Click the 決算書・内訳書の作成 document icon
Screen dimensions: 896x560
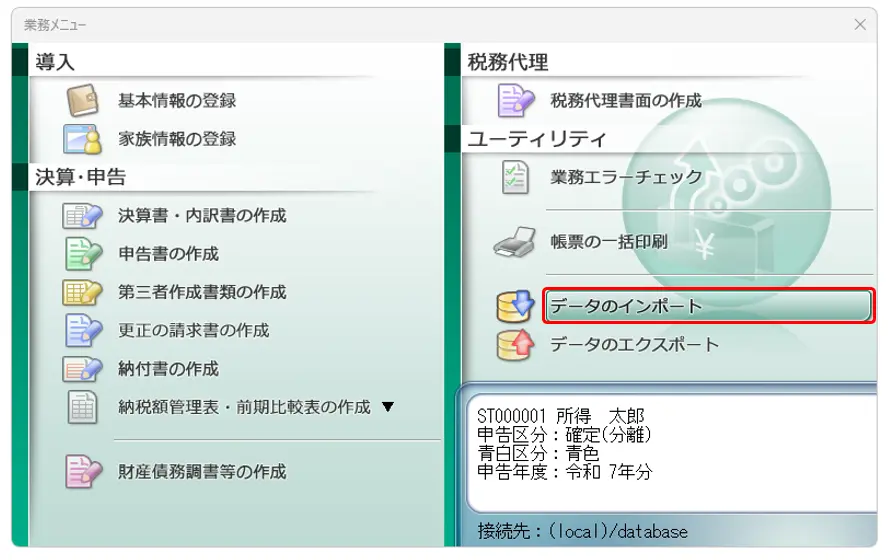[x=83, y=215]
